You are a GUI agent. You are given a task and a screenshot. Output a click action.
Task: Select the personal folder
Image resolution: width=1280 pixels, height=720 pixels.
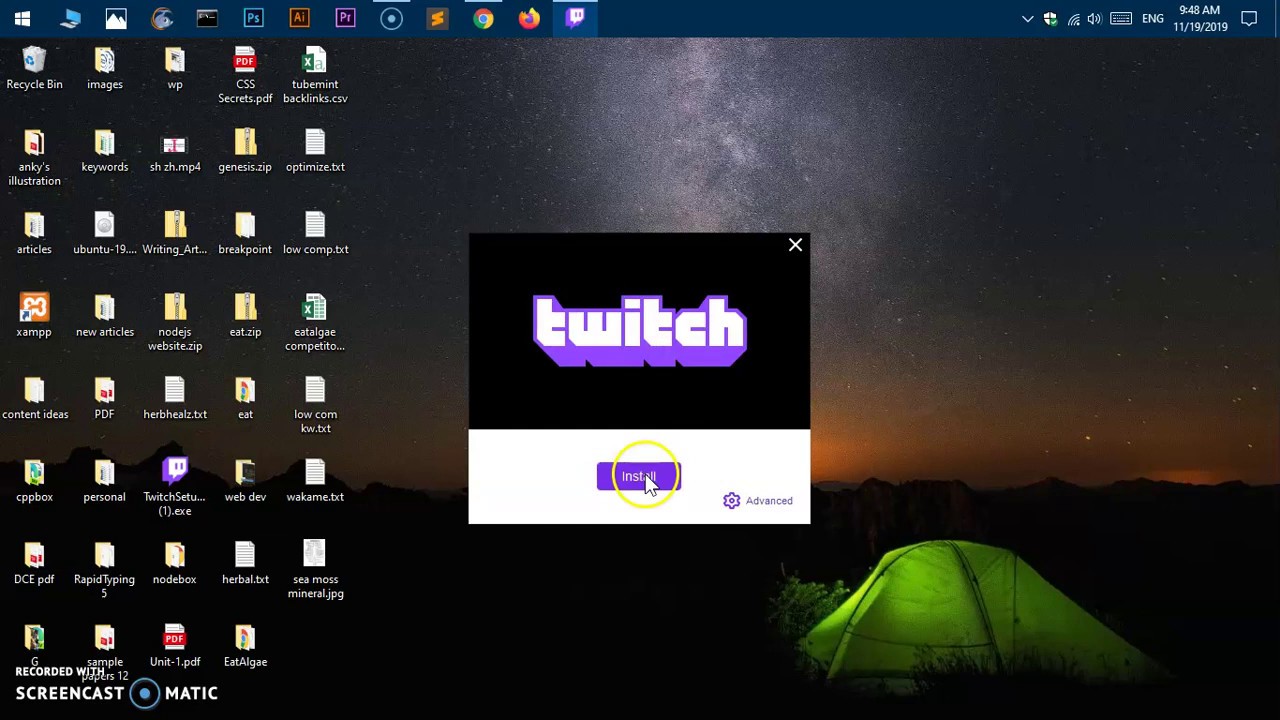(x=105, y=481)
